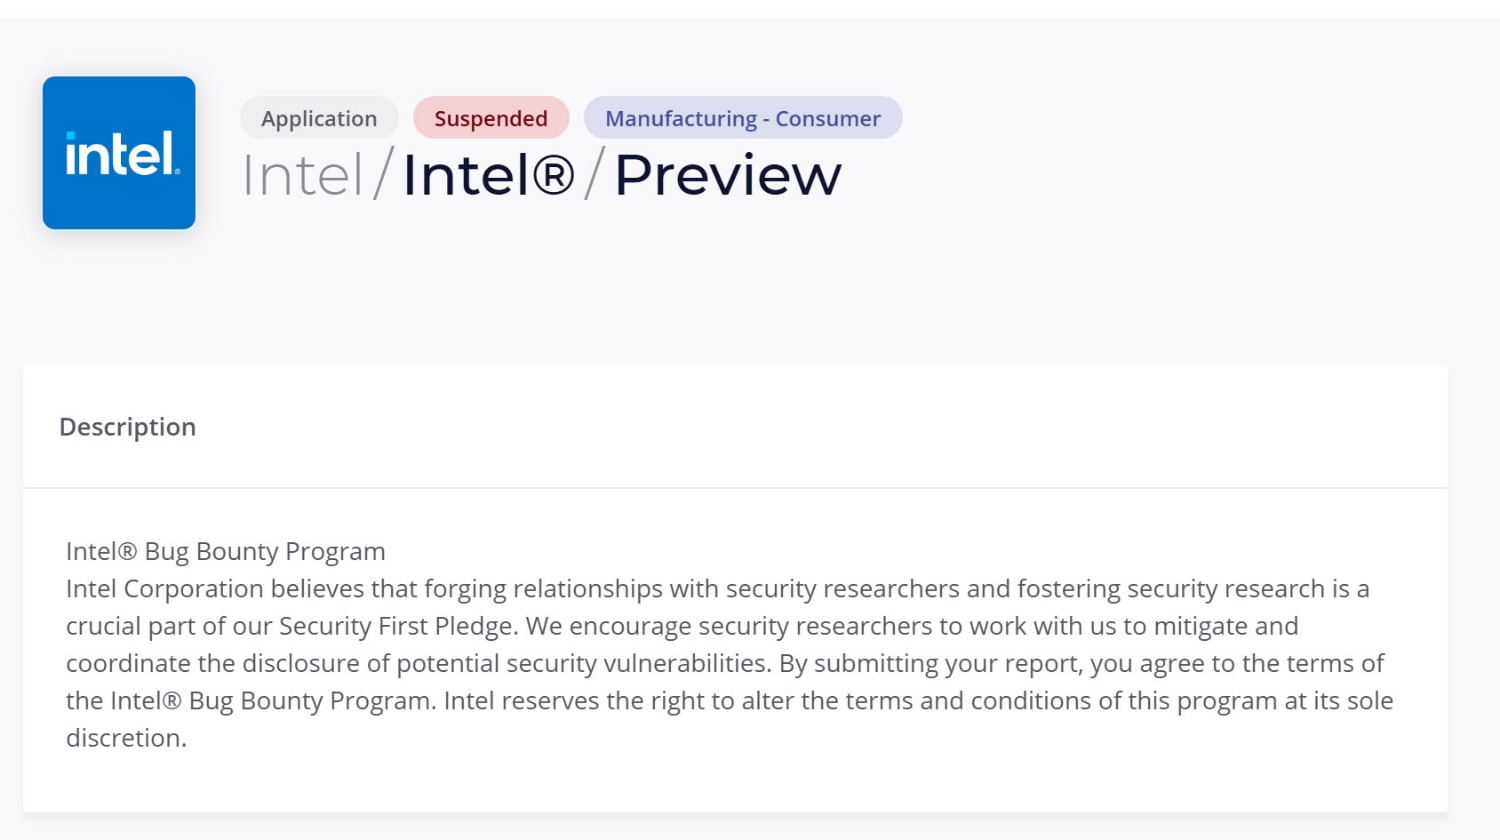
Task: Open the Intel® breadcrumb segment
Action: 488,175
